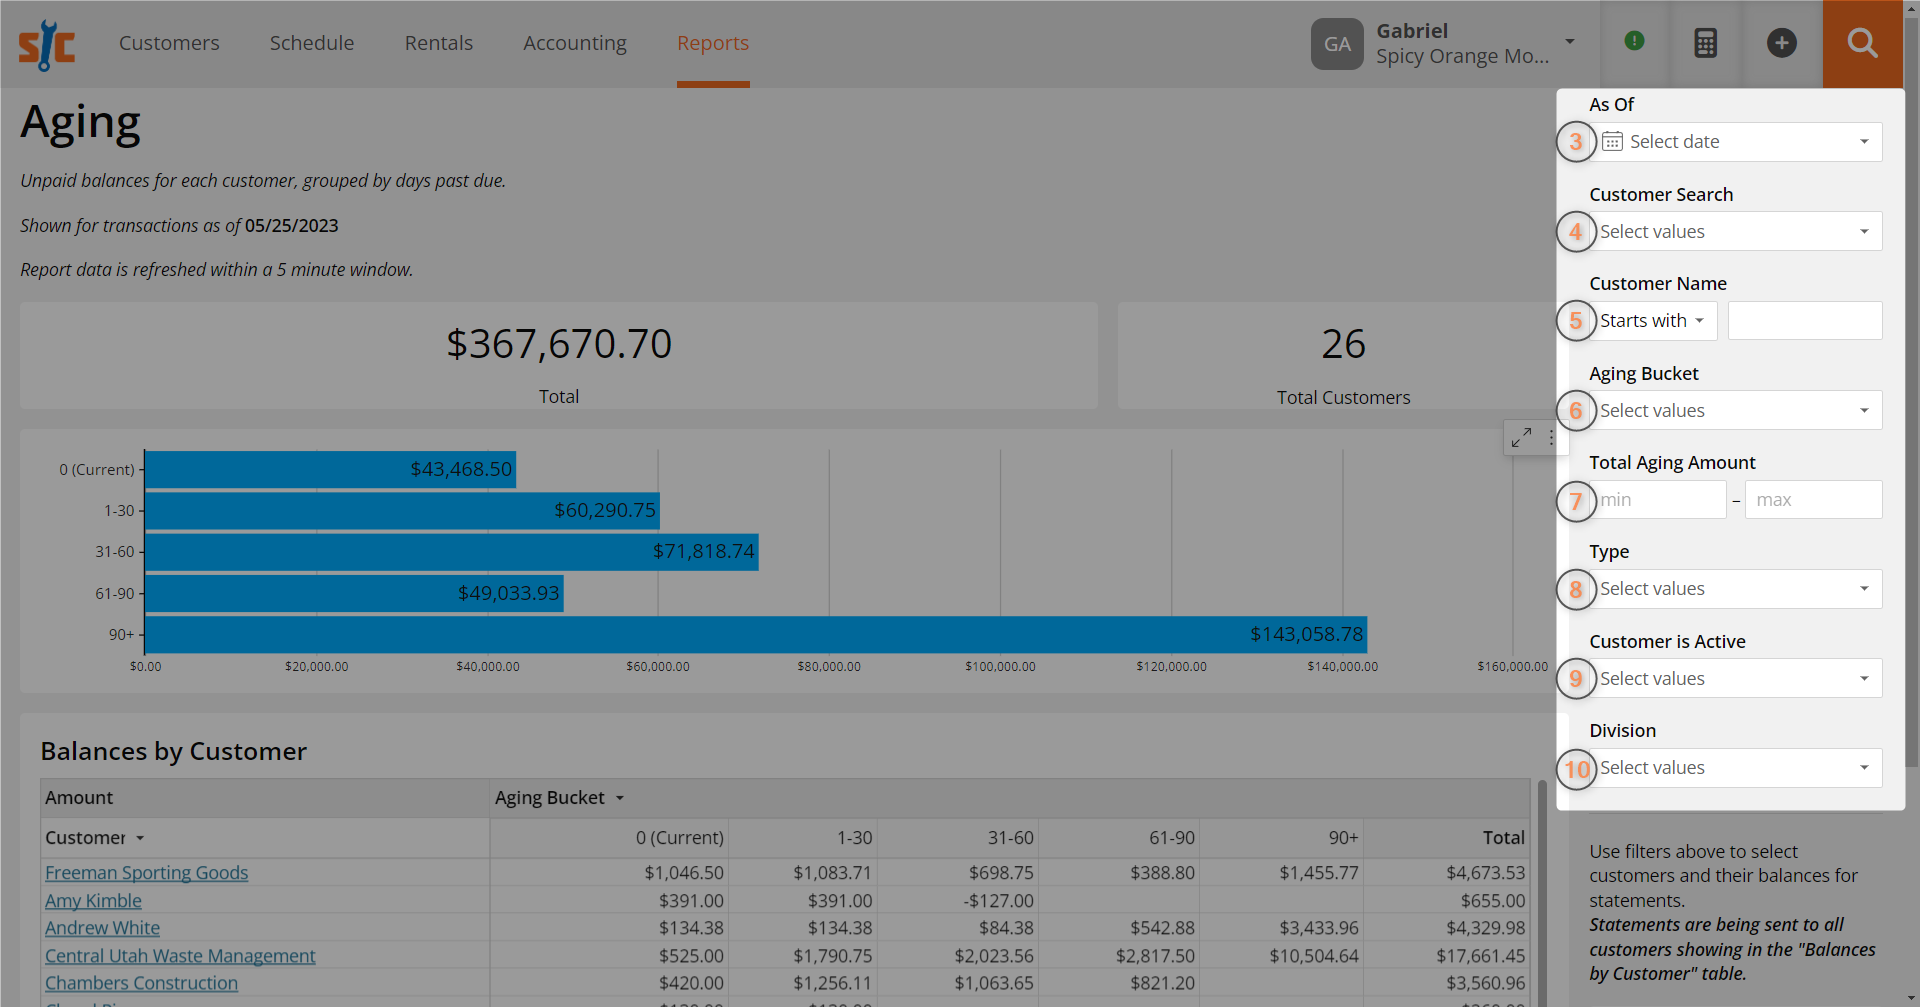Switch to the Accounting tab
The width and height of the screenshot is (1920, 1007).
pos(574,43)
